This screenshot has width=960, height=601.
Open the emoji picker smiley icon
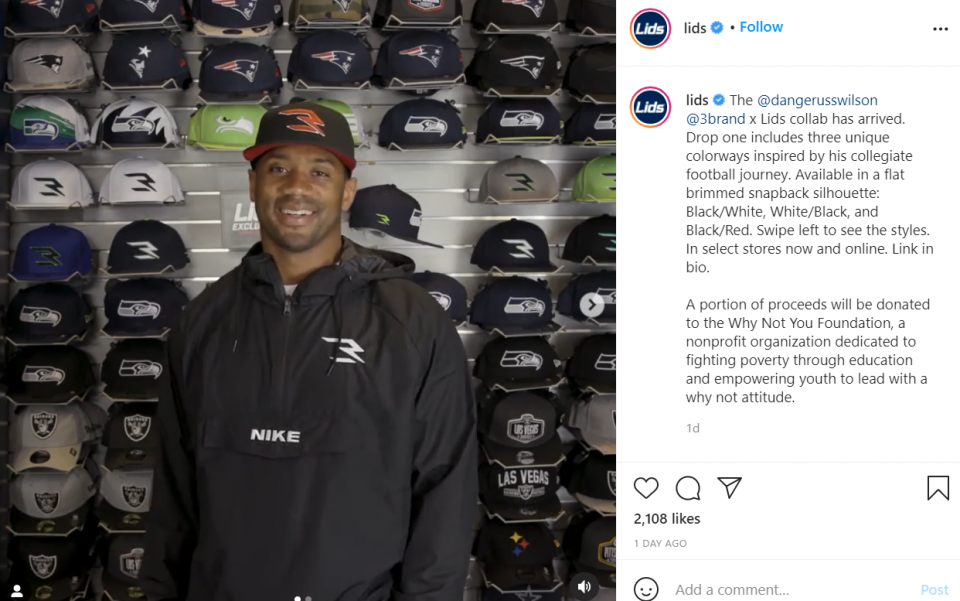pyautogui.click(x=646, y=589)
